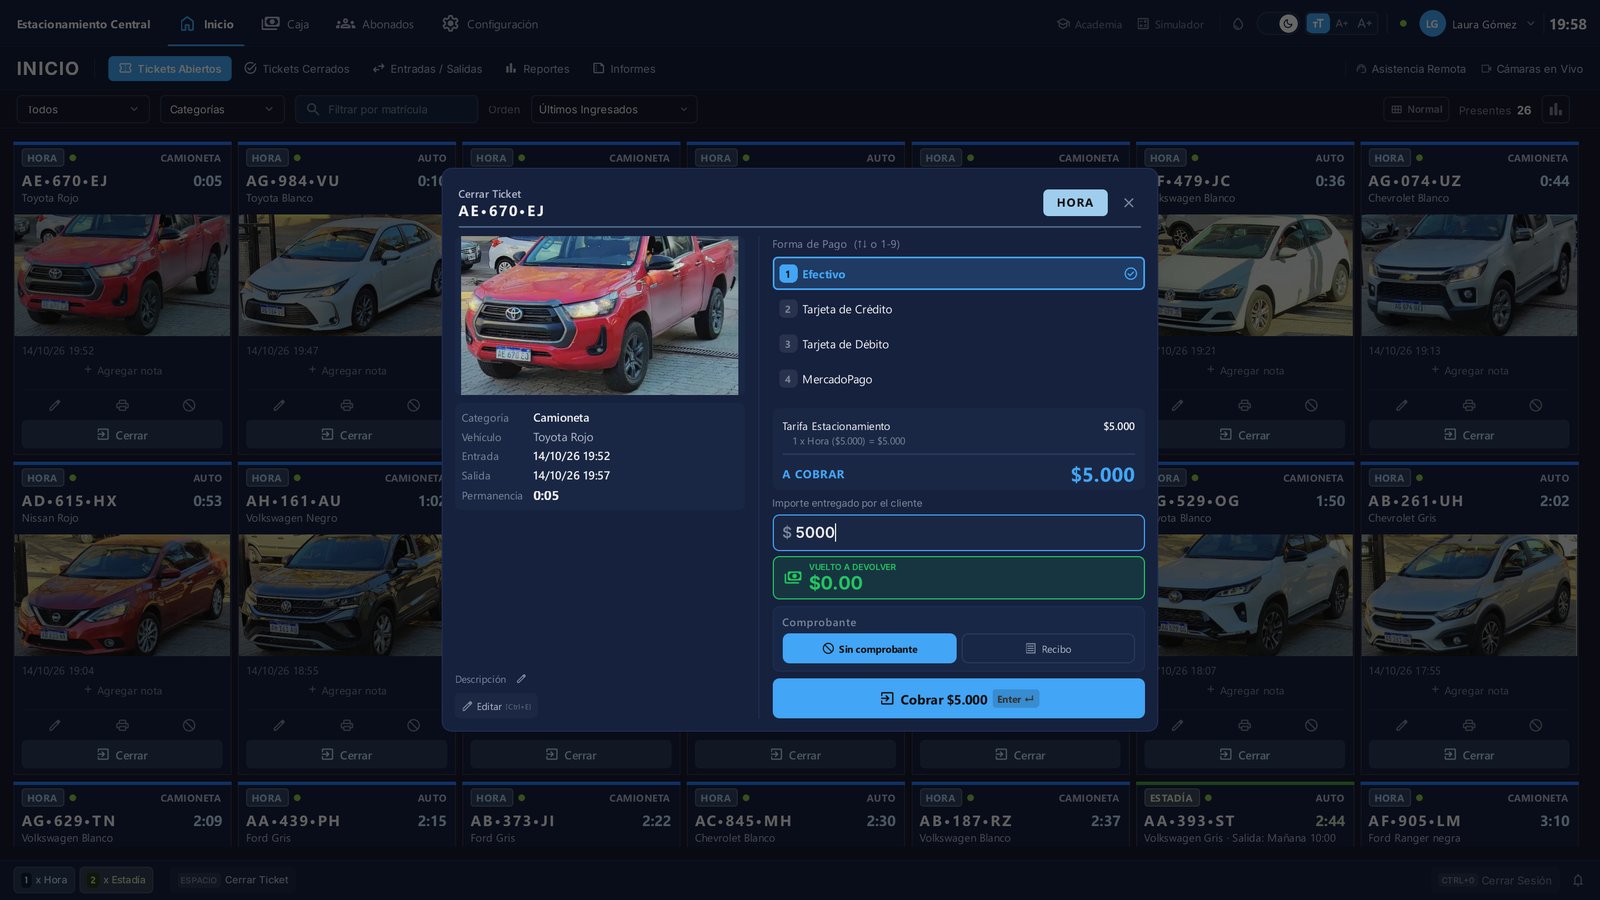Click Cerrar on the AG•074•UZ card
The image size is (1600, 900).
click(x=1469, y=435)
